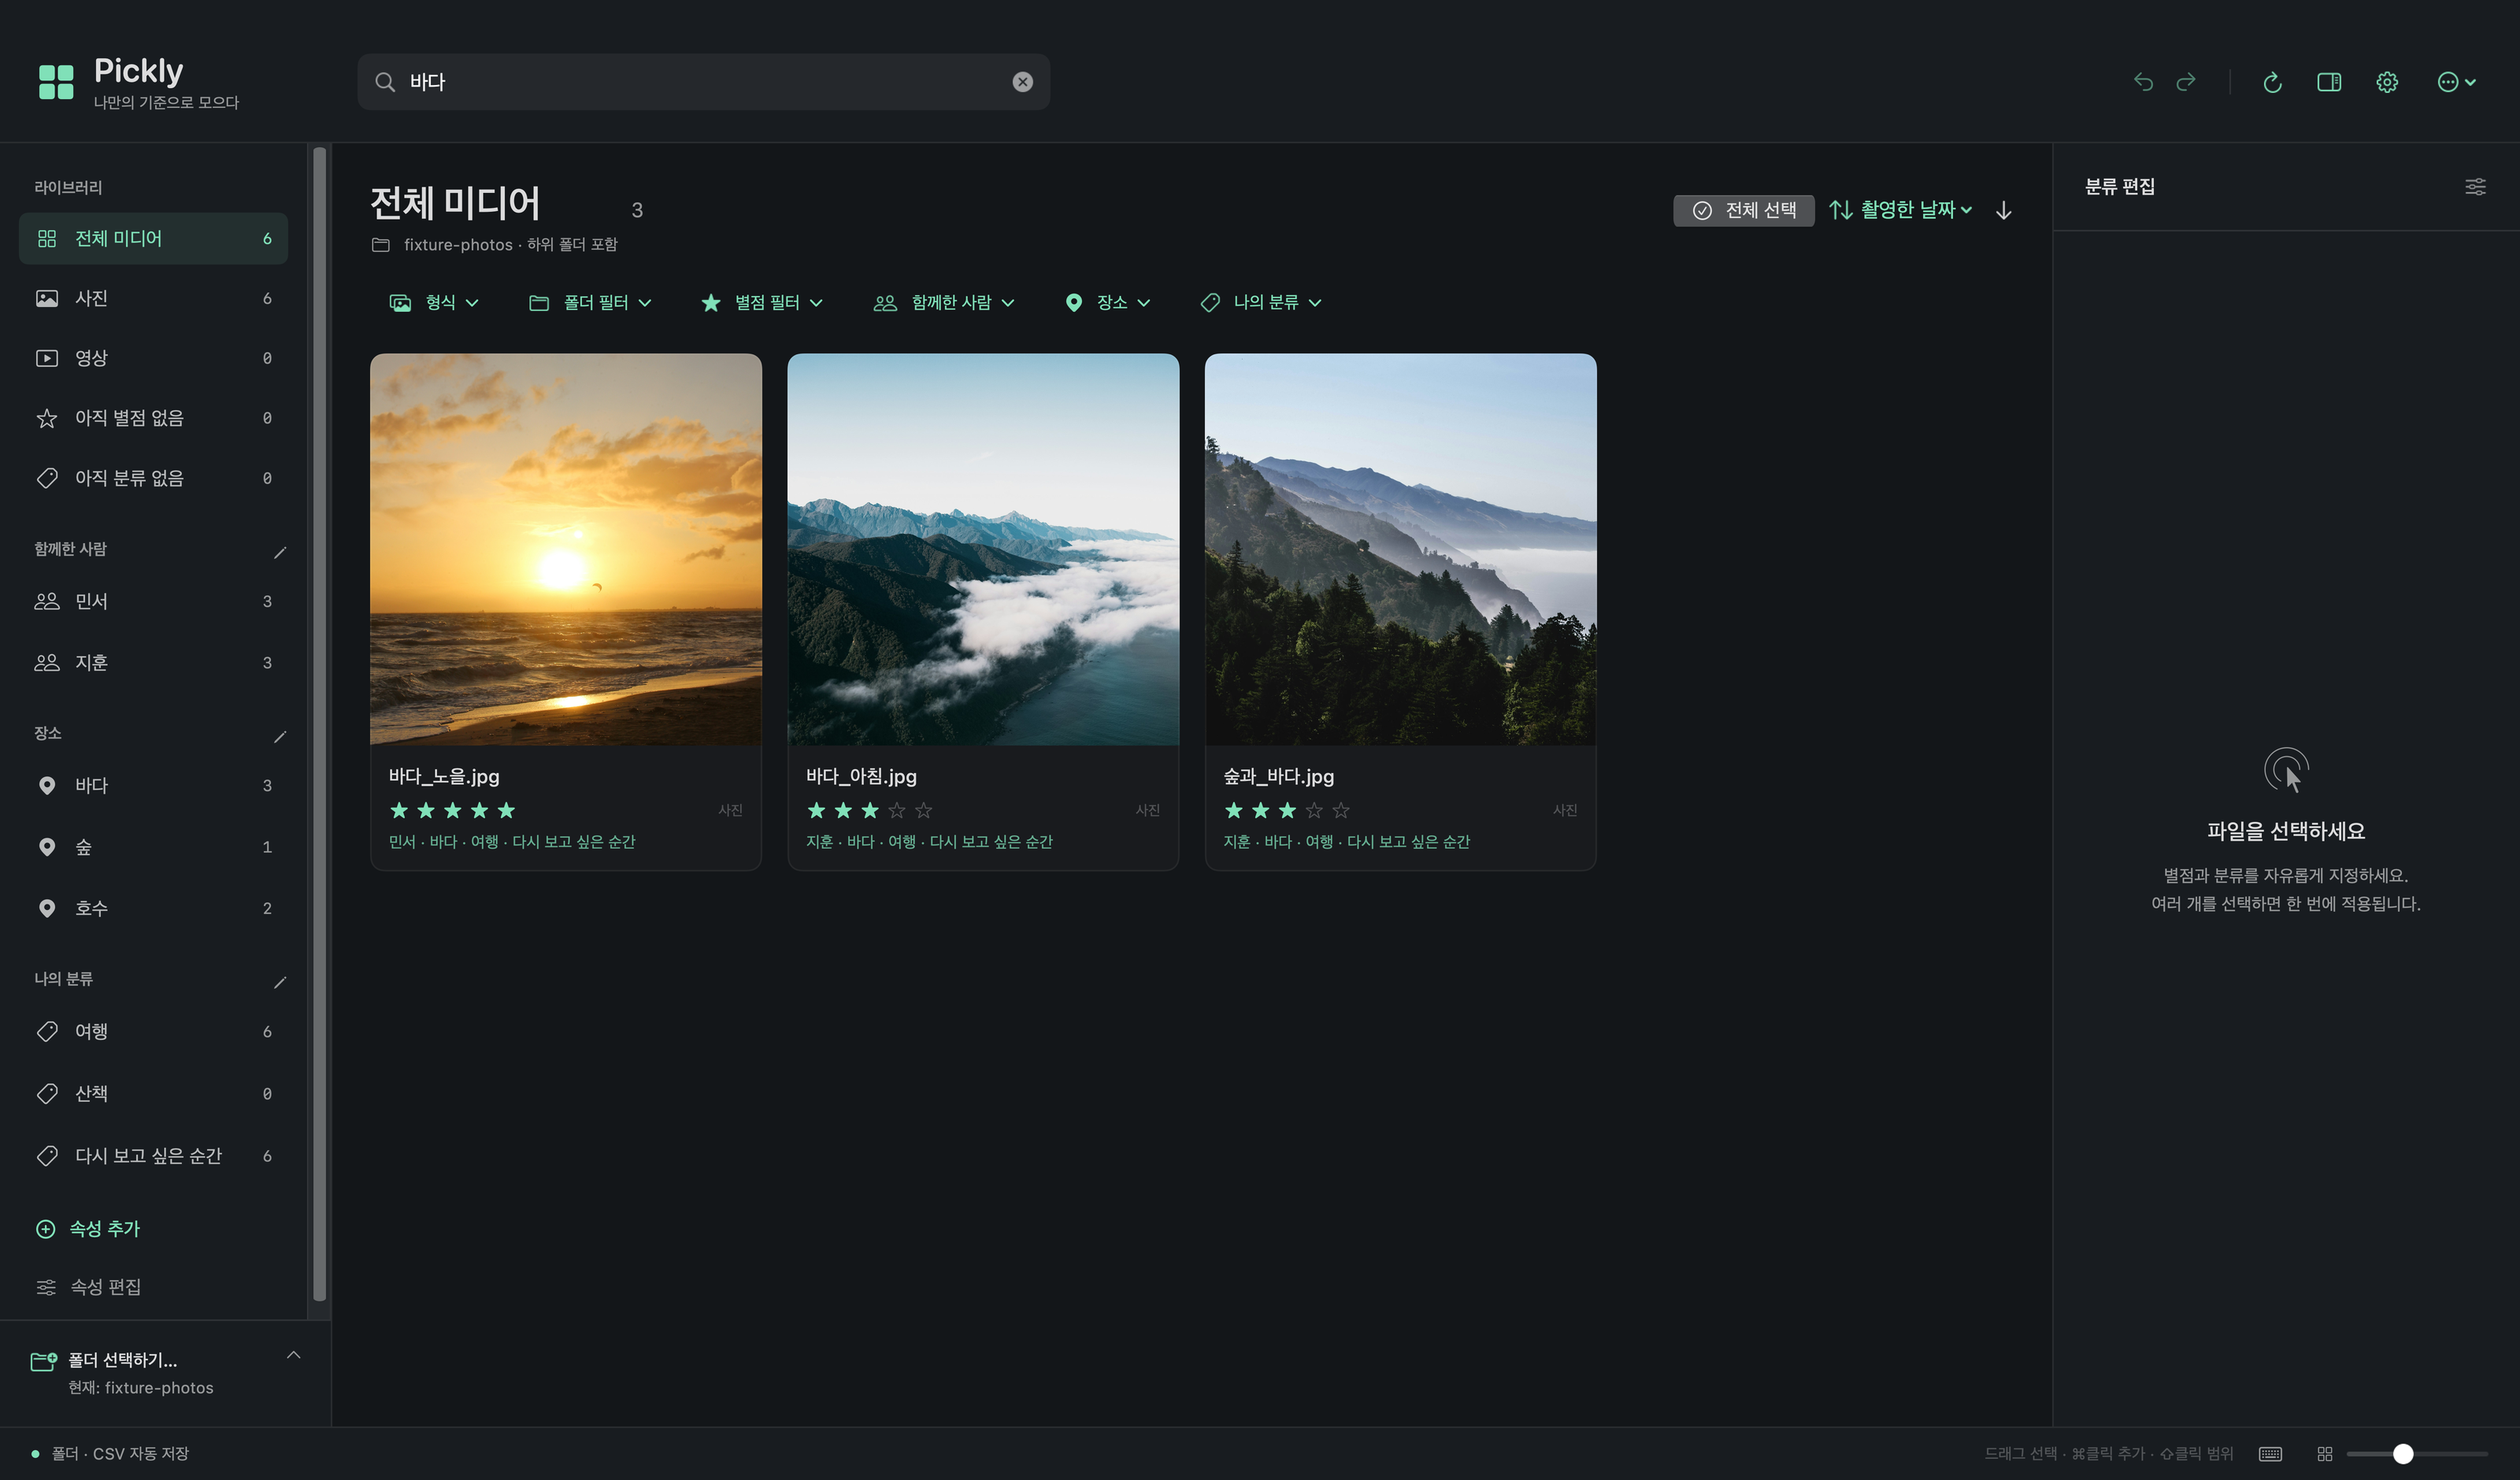Image resolution: width=2520 pixels, height=1480 pixels.
Task: Click the redo arrow icon
Action: [x=2186, y=82]
